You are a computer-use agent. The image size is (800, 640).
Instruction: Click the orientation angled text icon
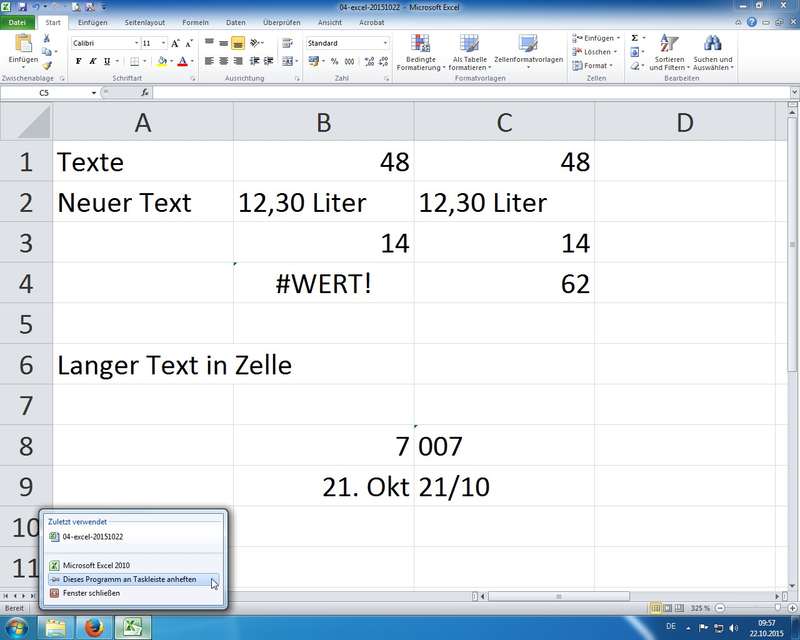(x=255, y=43)
